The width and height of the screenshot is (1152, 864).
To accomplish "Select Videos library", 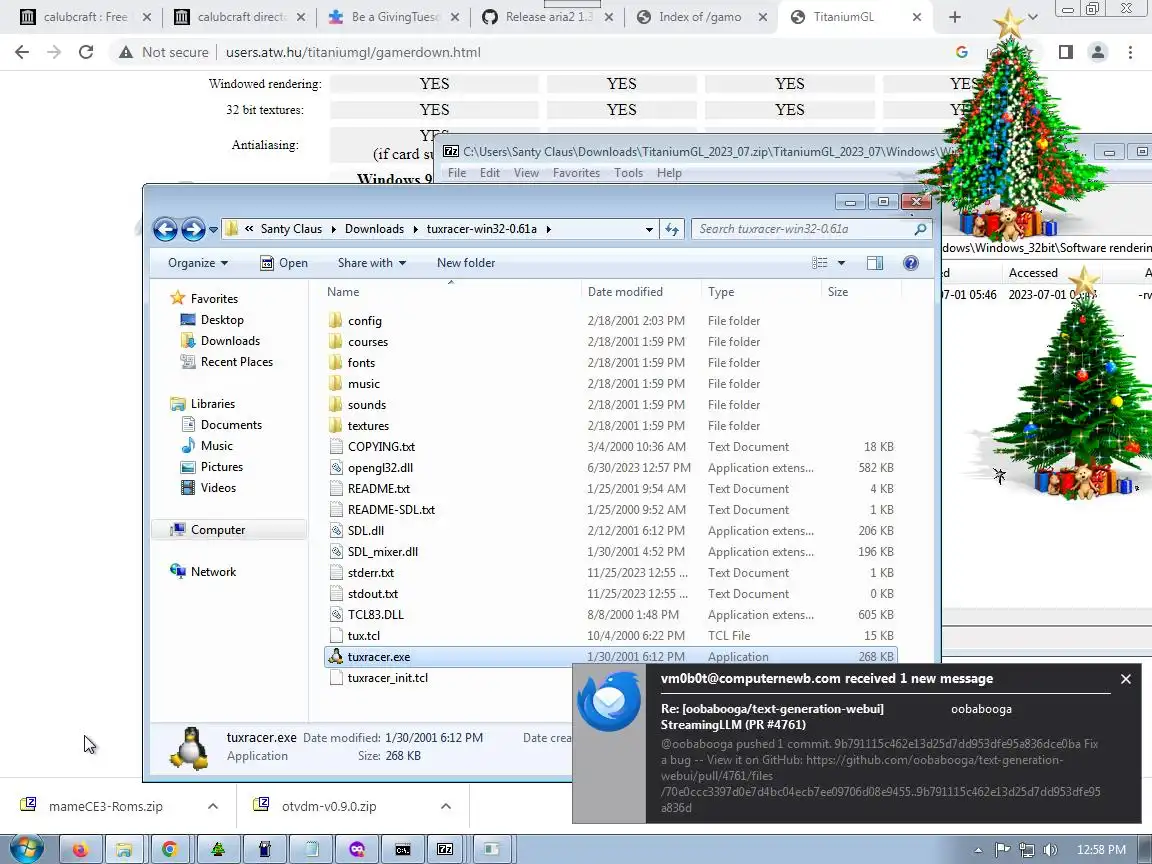I will tap(209, 488).
